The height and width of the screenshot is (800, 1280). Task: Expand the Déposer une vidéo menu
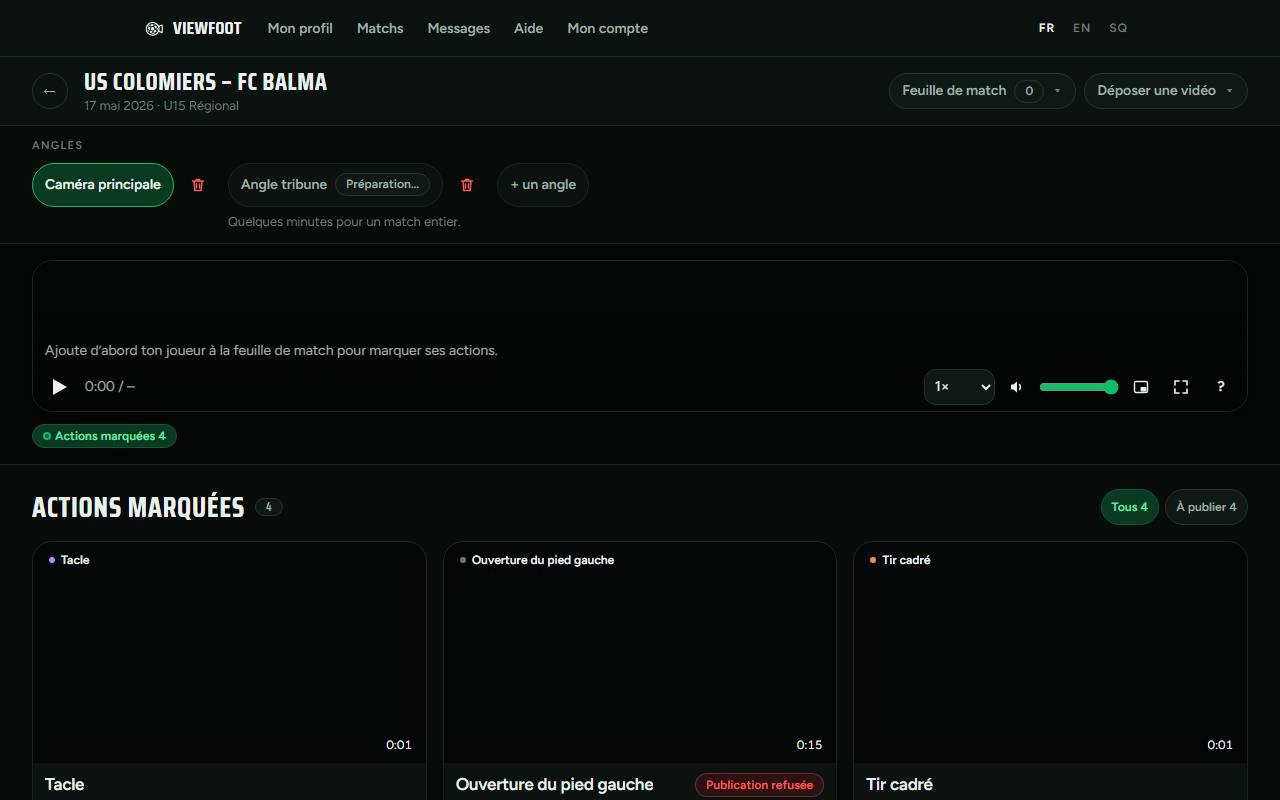pyautogui.click(x=1166, y=91)
